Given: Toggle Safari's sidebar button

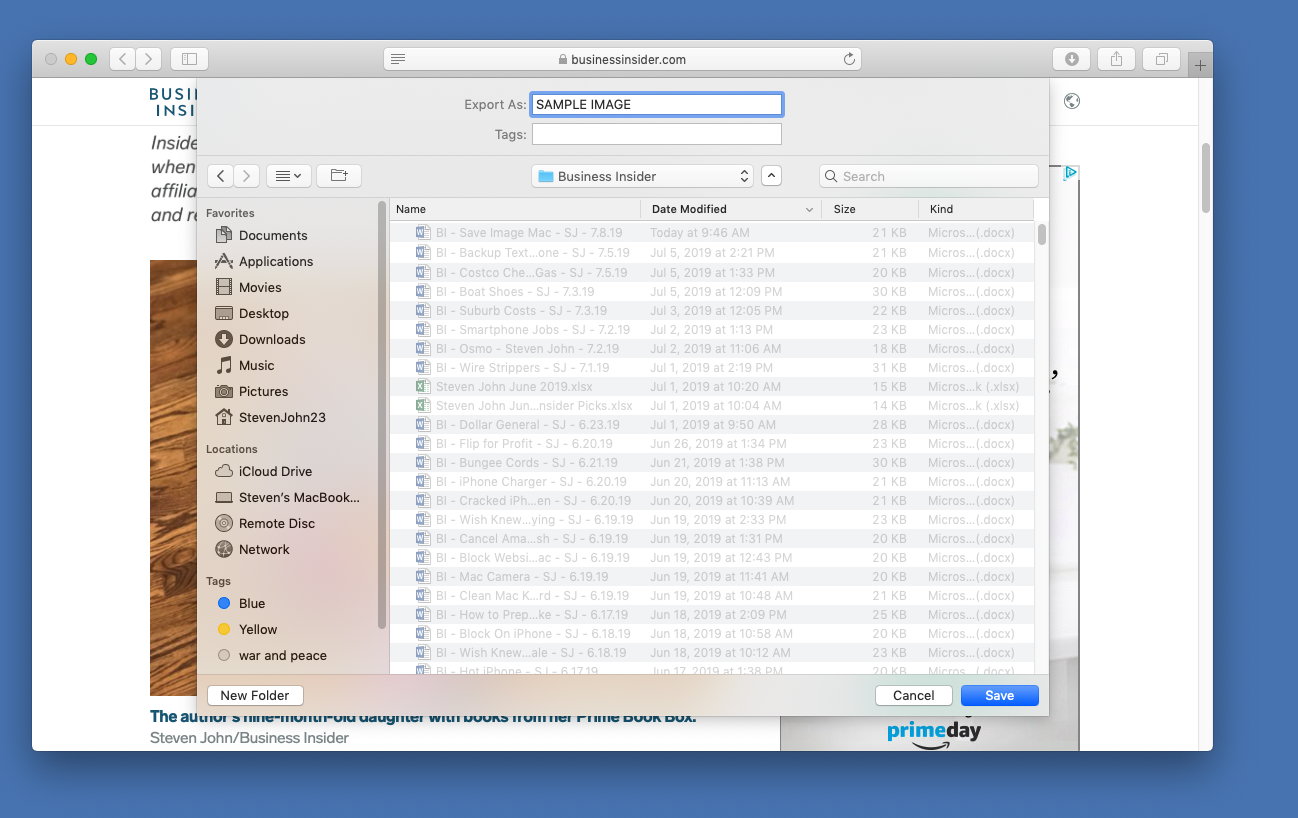Looking at the screenshot, I should 189,59.
